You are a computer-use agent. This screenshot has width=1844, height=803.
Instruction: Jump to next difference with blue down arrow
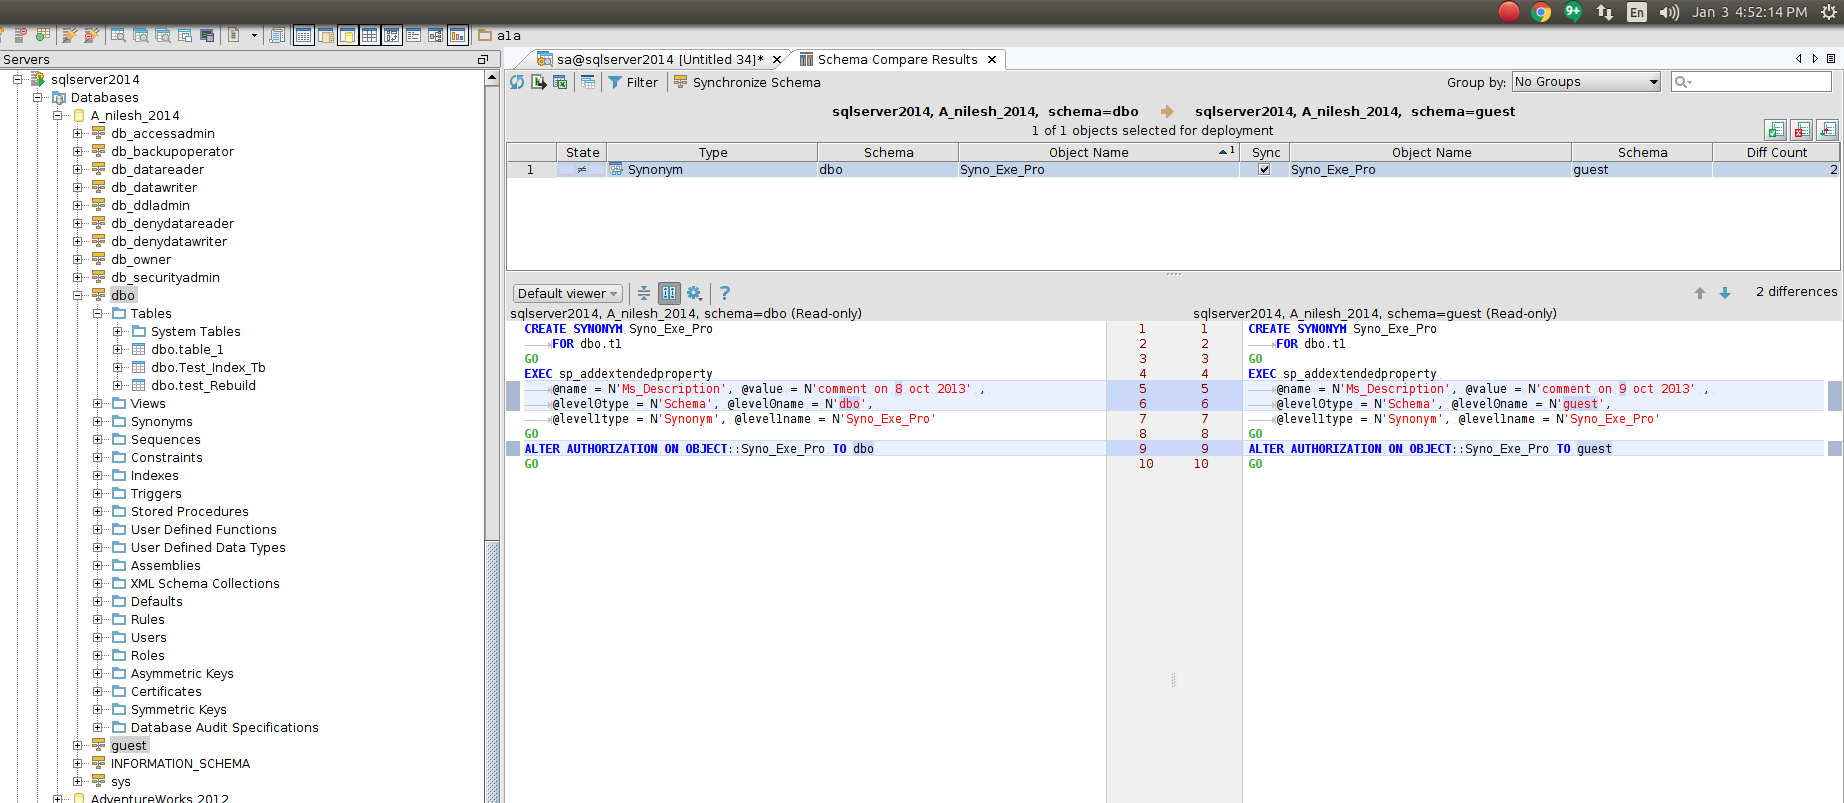[x=1725, y=293]
